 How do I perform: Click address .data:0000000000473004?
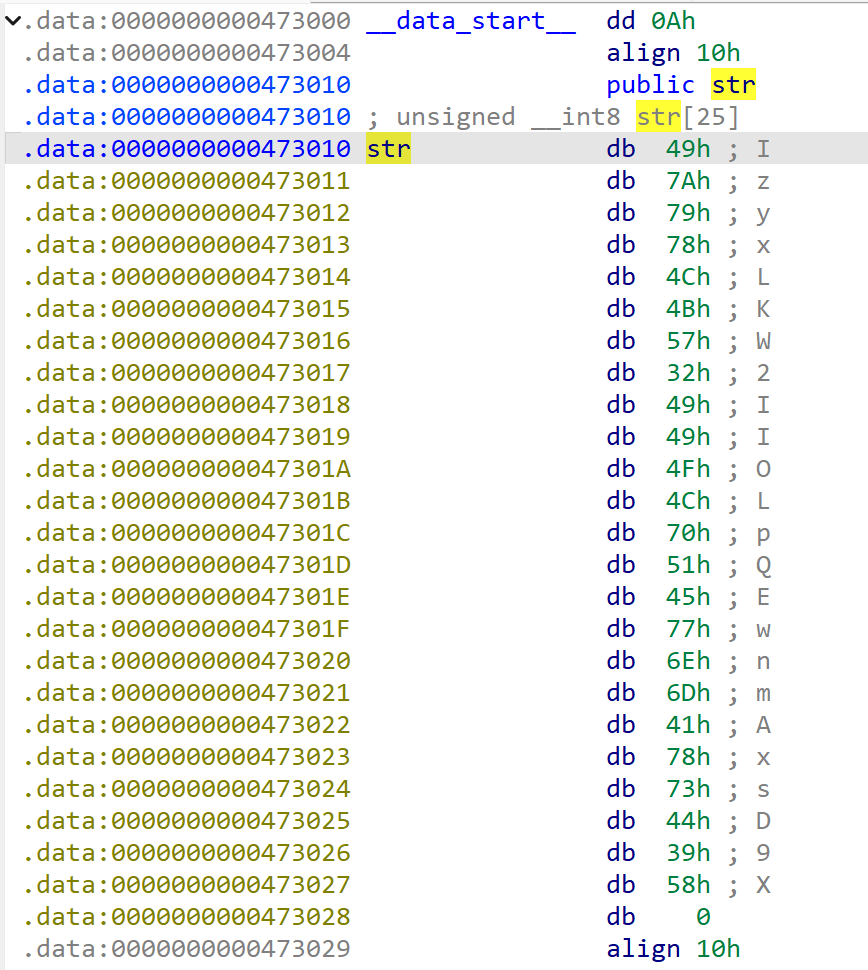(x=186, y=53)
